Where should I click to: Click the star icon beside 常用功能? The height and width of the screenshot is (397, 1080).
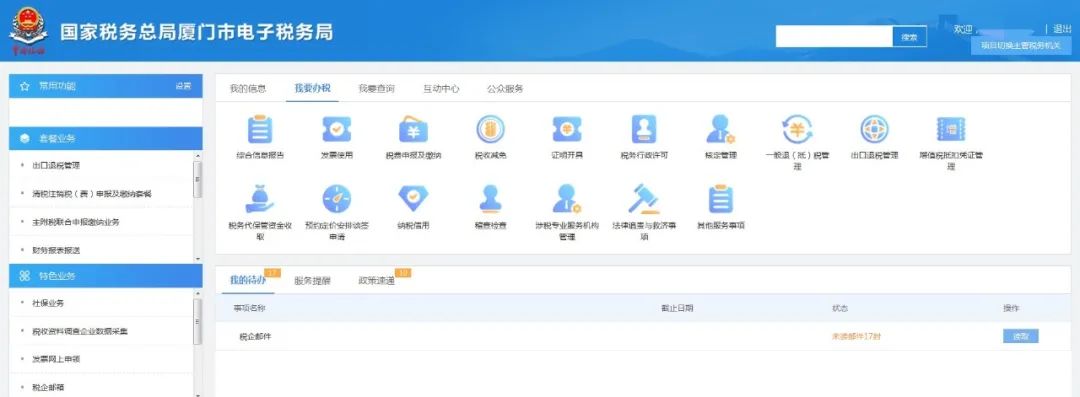tap(25, 86)
